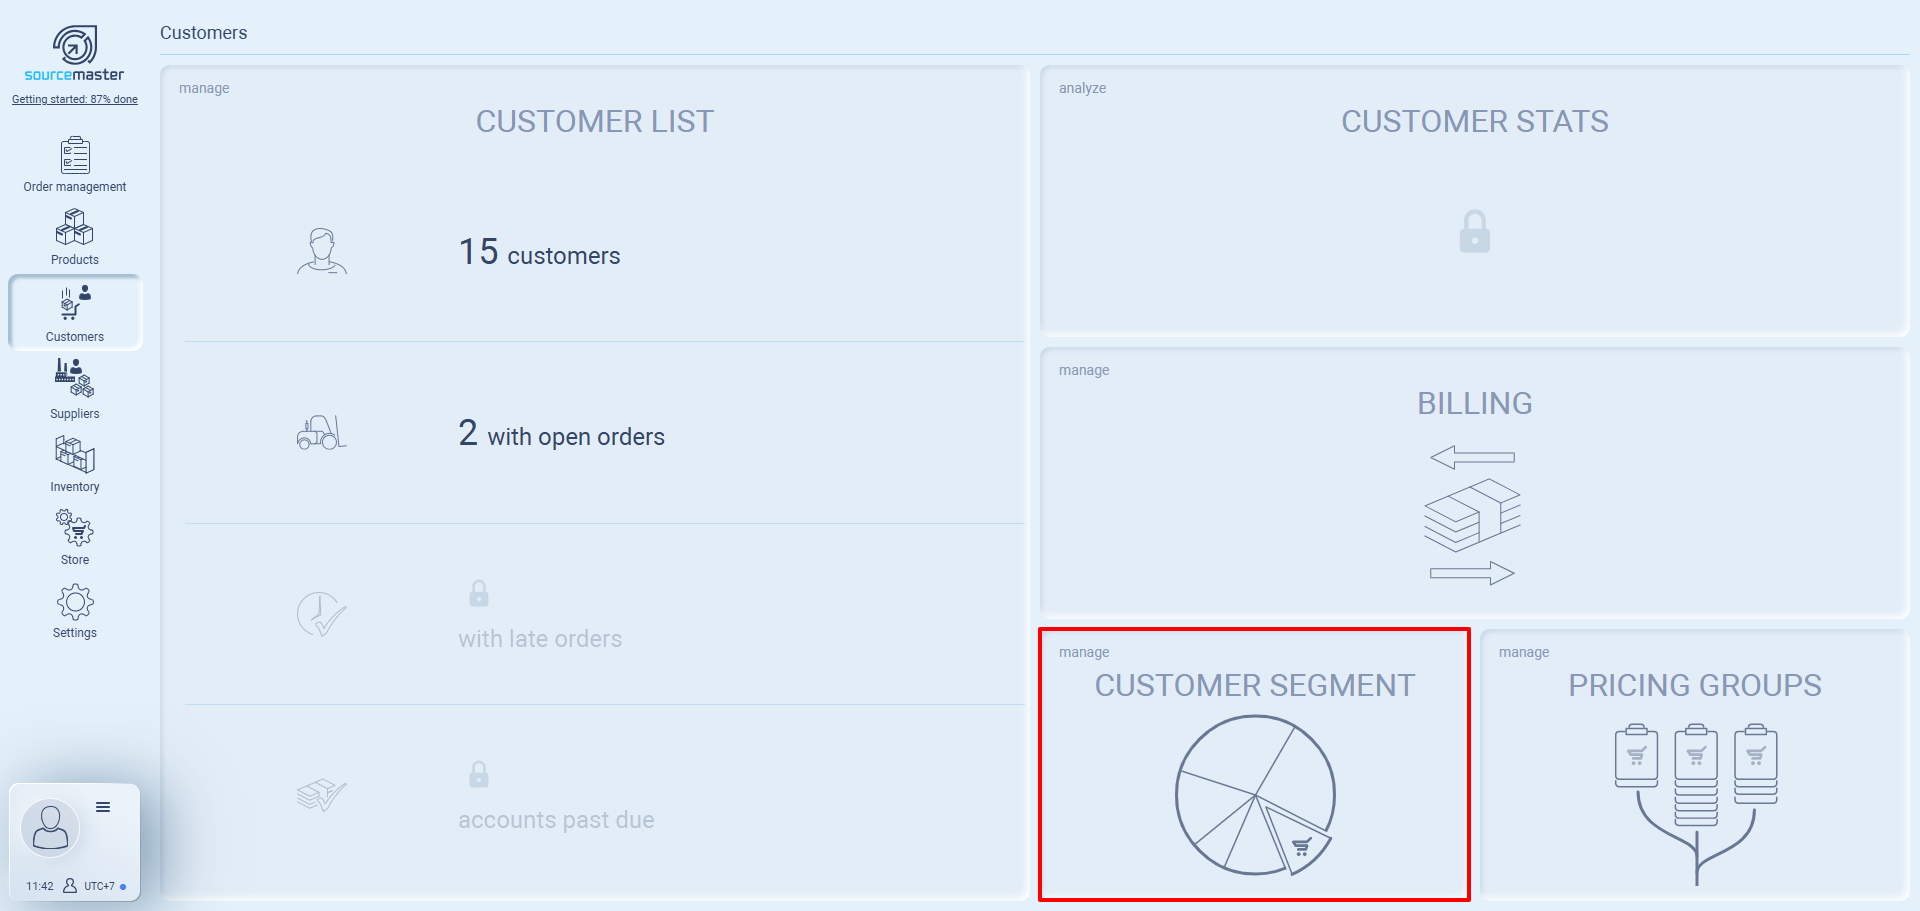Open Settings from the sidebar
The height and width of the screenshot is (911, 1920).
tap(75, 611)
